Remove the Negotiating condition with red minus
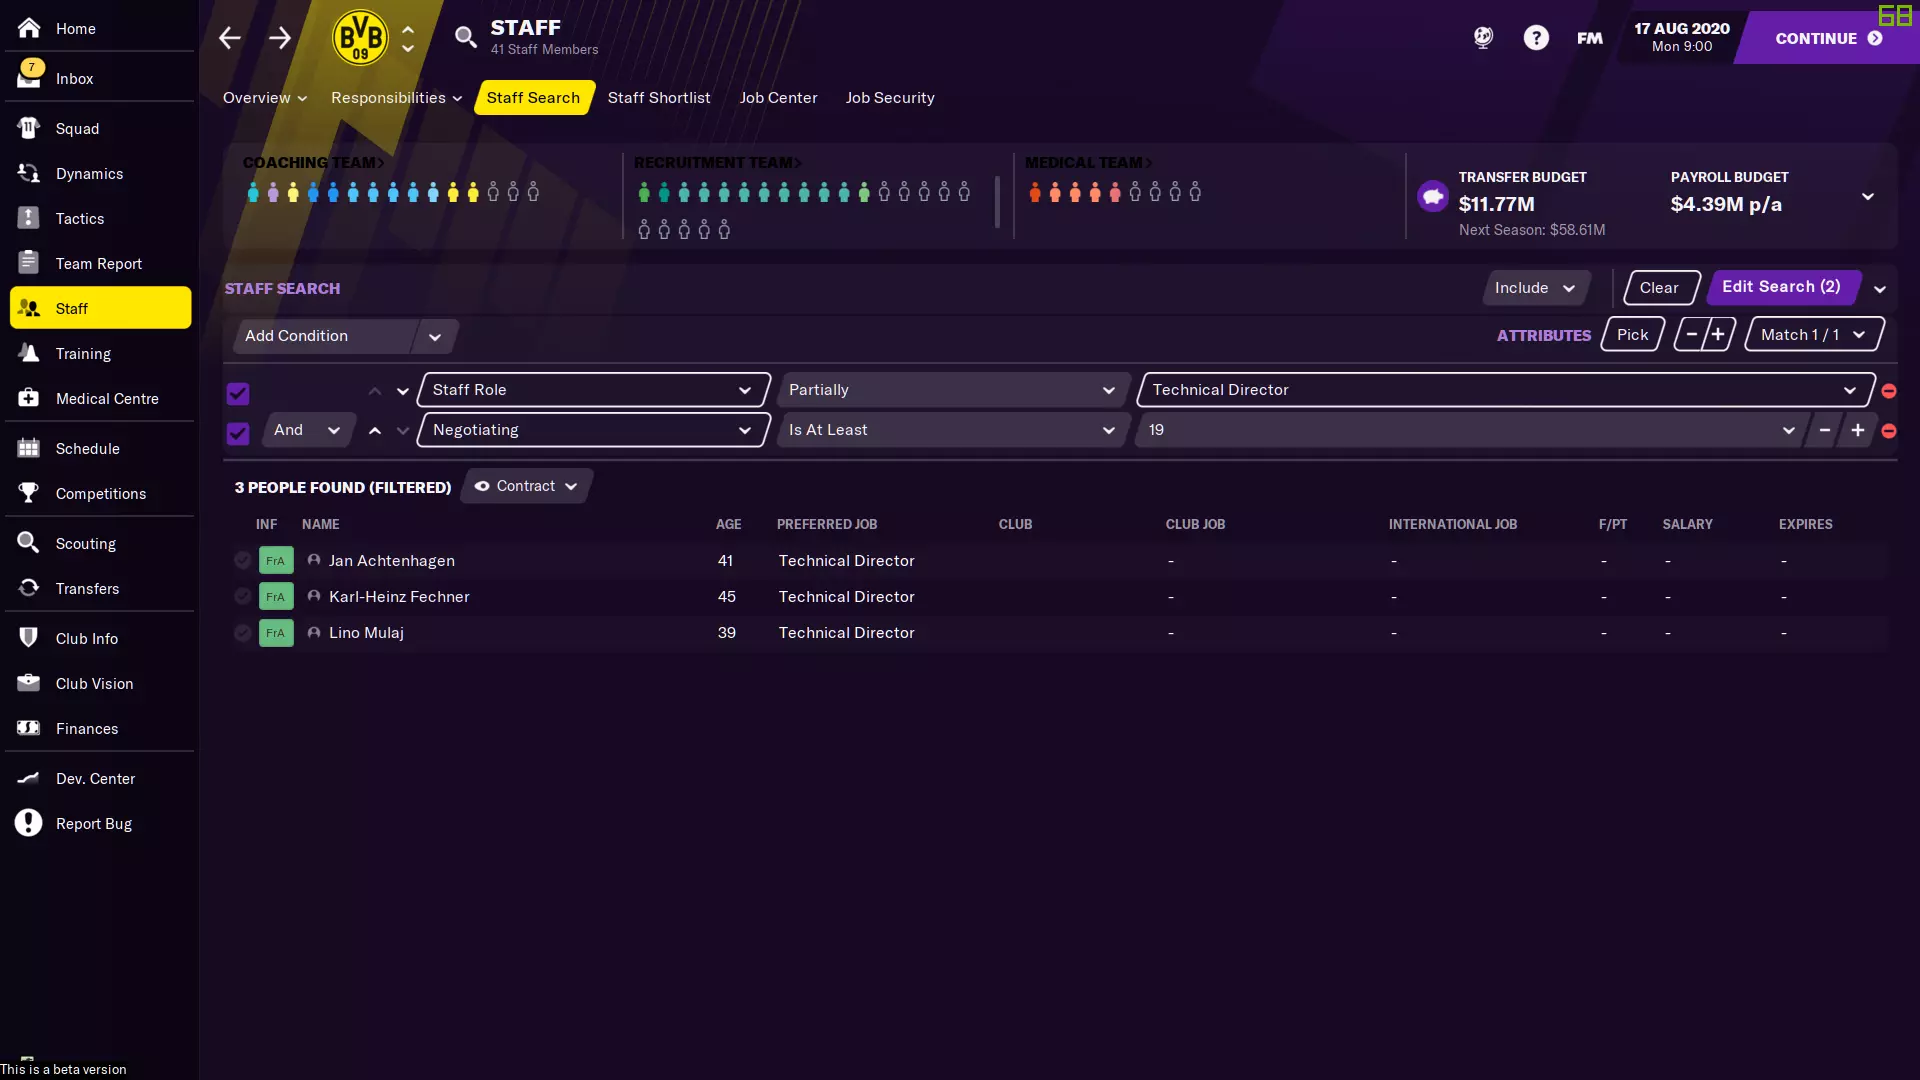Viewport: 1920px width, 1080px height. (1889, 431)
